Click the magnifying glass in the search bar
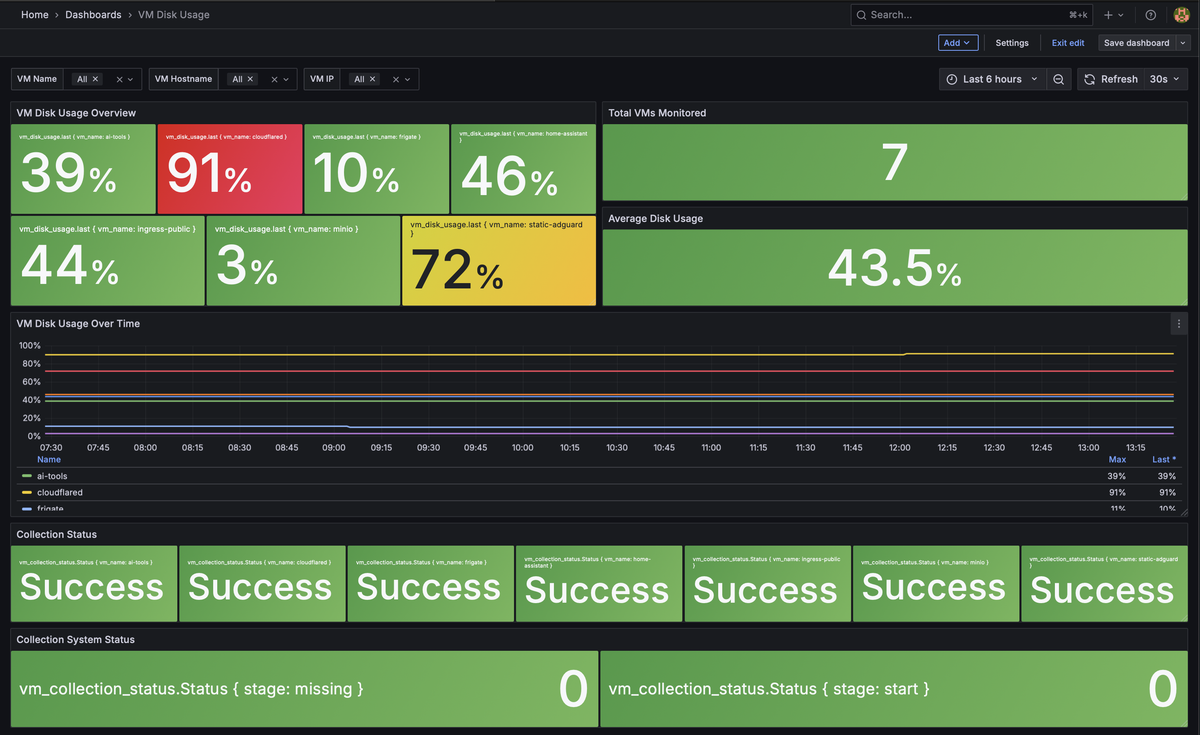 click(861, 15)
